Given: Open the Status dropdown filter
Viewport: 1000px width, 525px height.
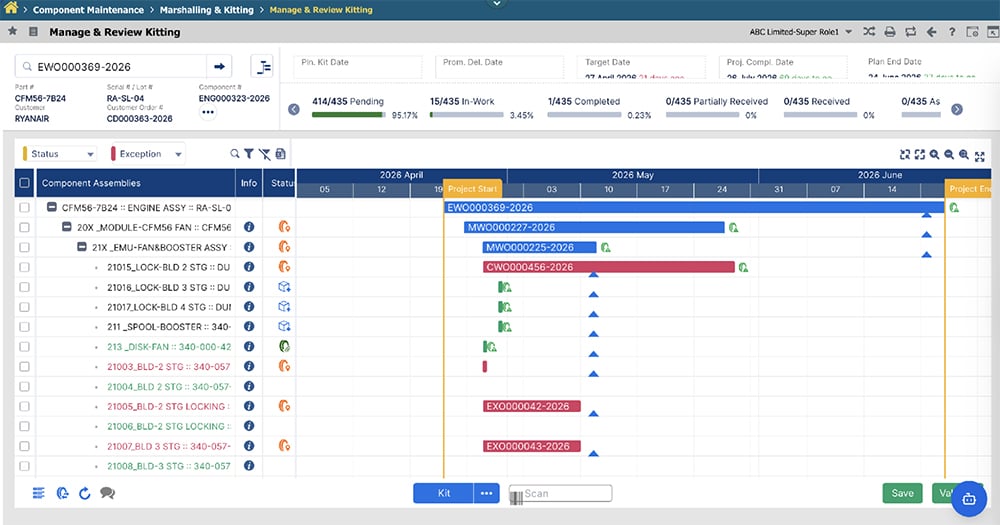Looking at the screenshot, I should point(59,154).
